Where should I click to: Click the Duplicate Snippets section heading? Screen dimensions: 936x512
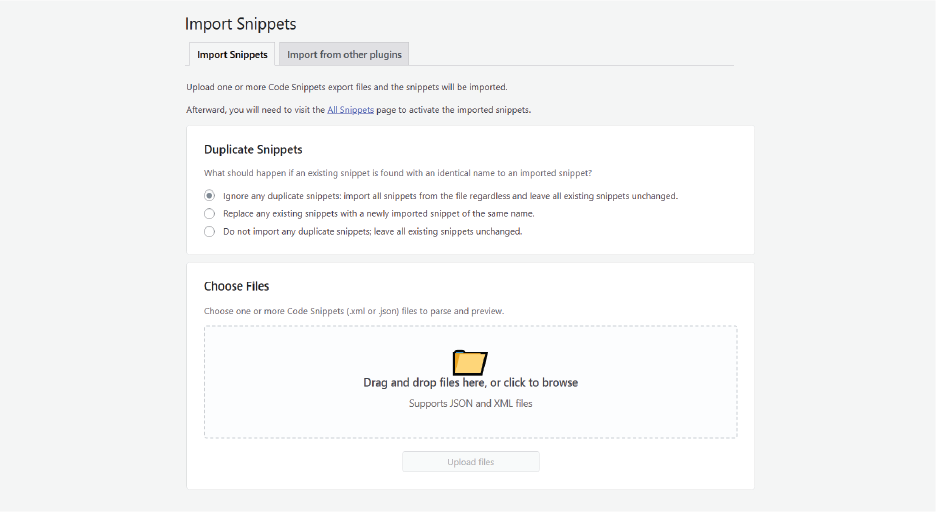click(253, 150)
